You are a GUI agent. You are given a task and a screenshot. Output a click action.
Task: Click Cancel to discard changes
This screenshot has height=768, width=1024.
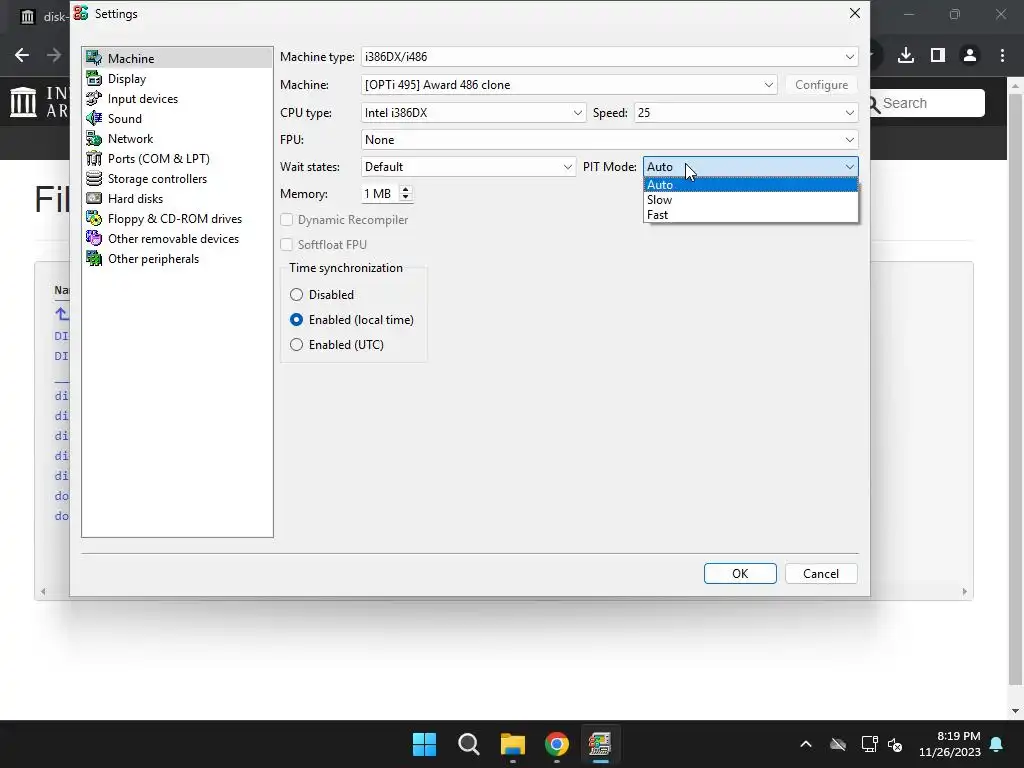(821, 573)
